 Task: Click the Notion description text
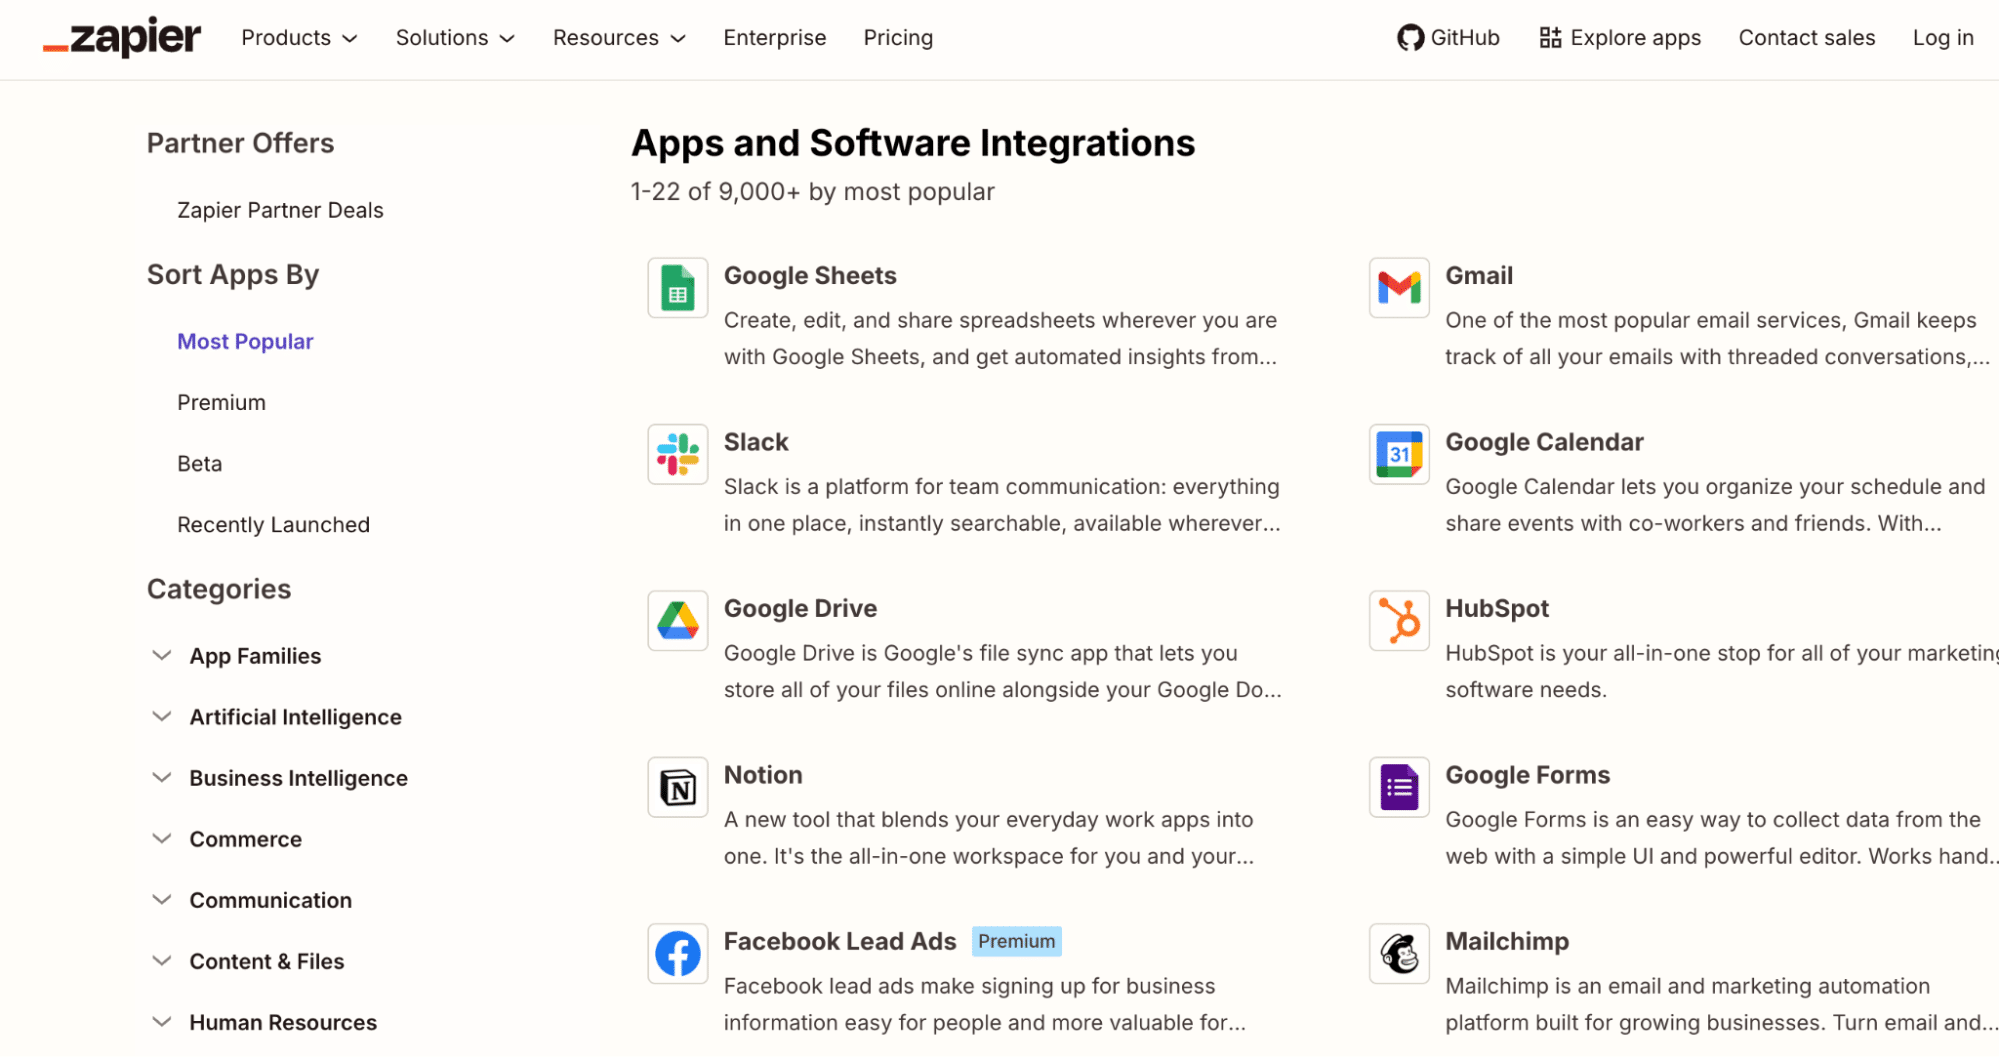989,838
